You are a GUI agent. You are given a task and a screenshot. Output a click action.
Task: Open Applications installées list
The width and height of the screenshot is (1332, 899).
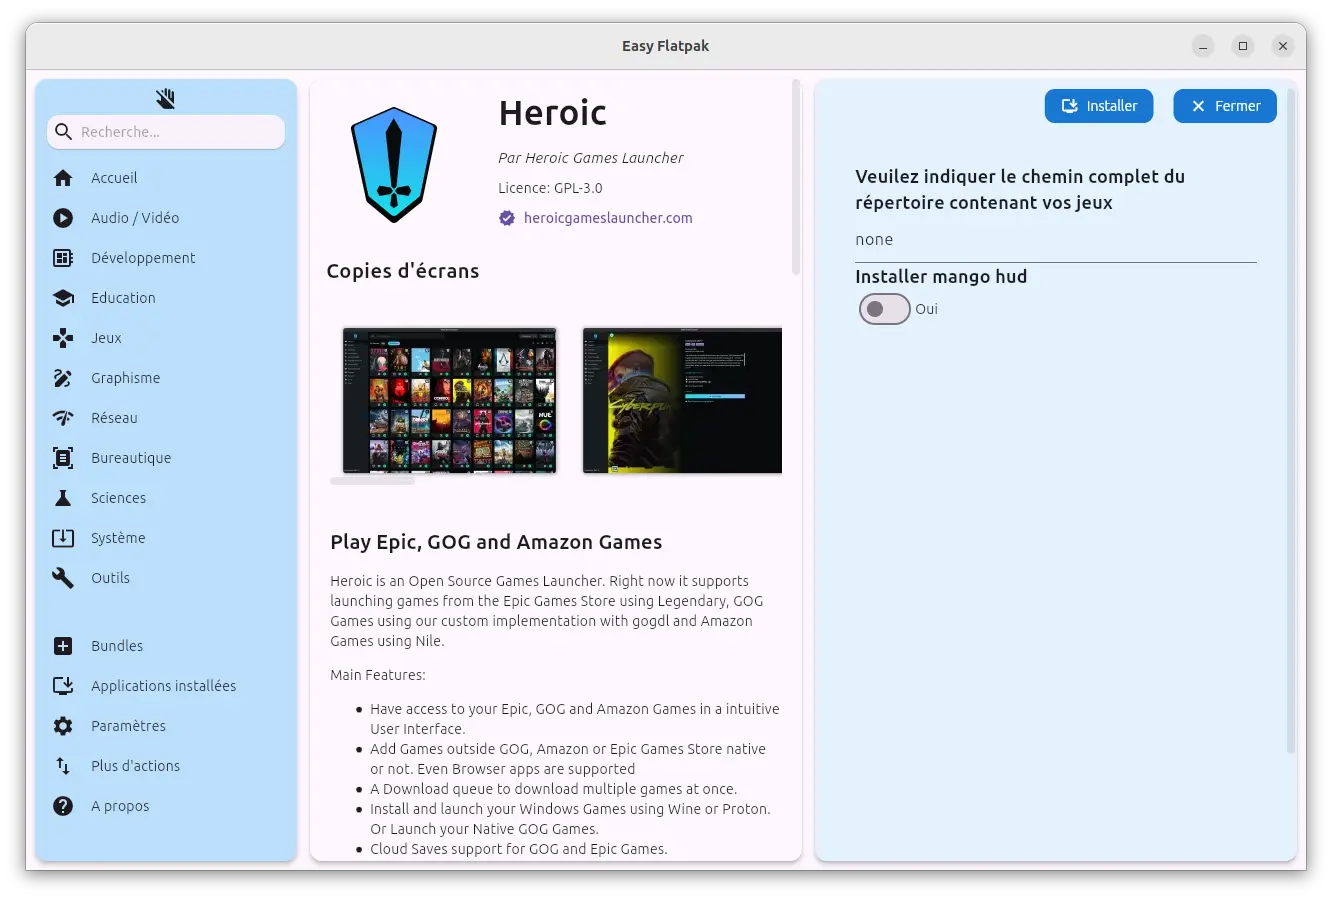point(166,686)
